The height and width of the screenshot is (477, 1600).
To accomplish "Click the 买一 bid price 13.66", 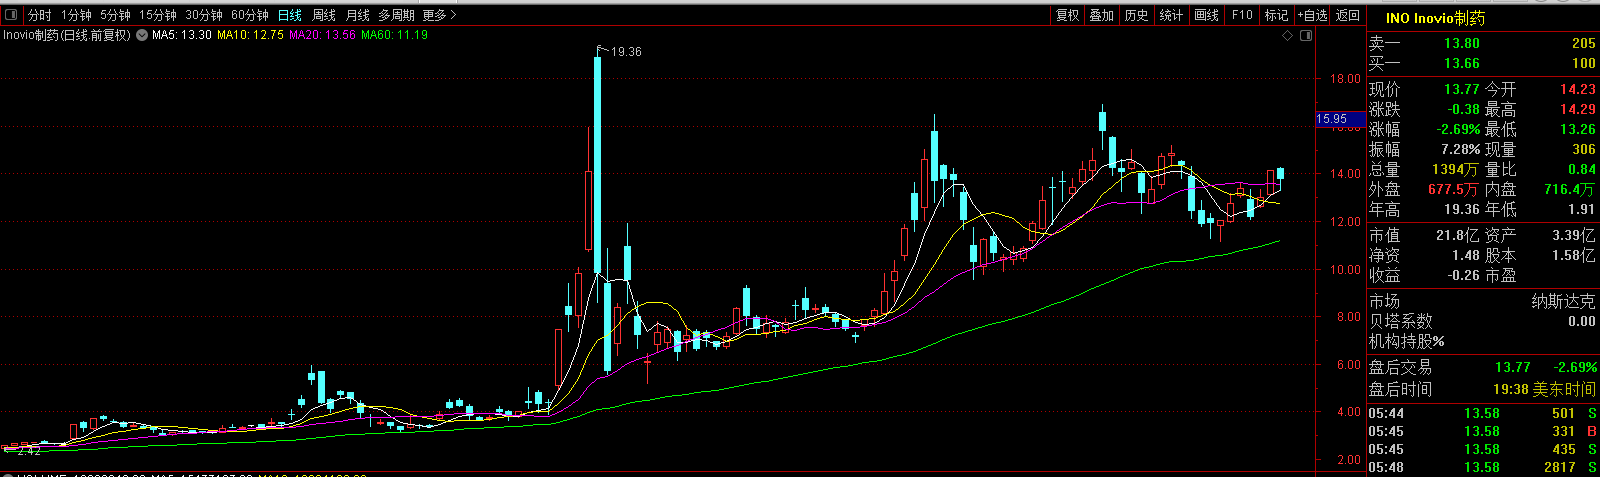I will point(1462,63).
